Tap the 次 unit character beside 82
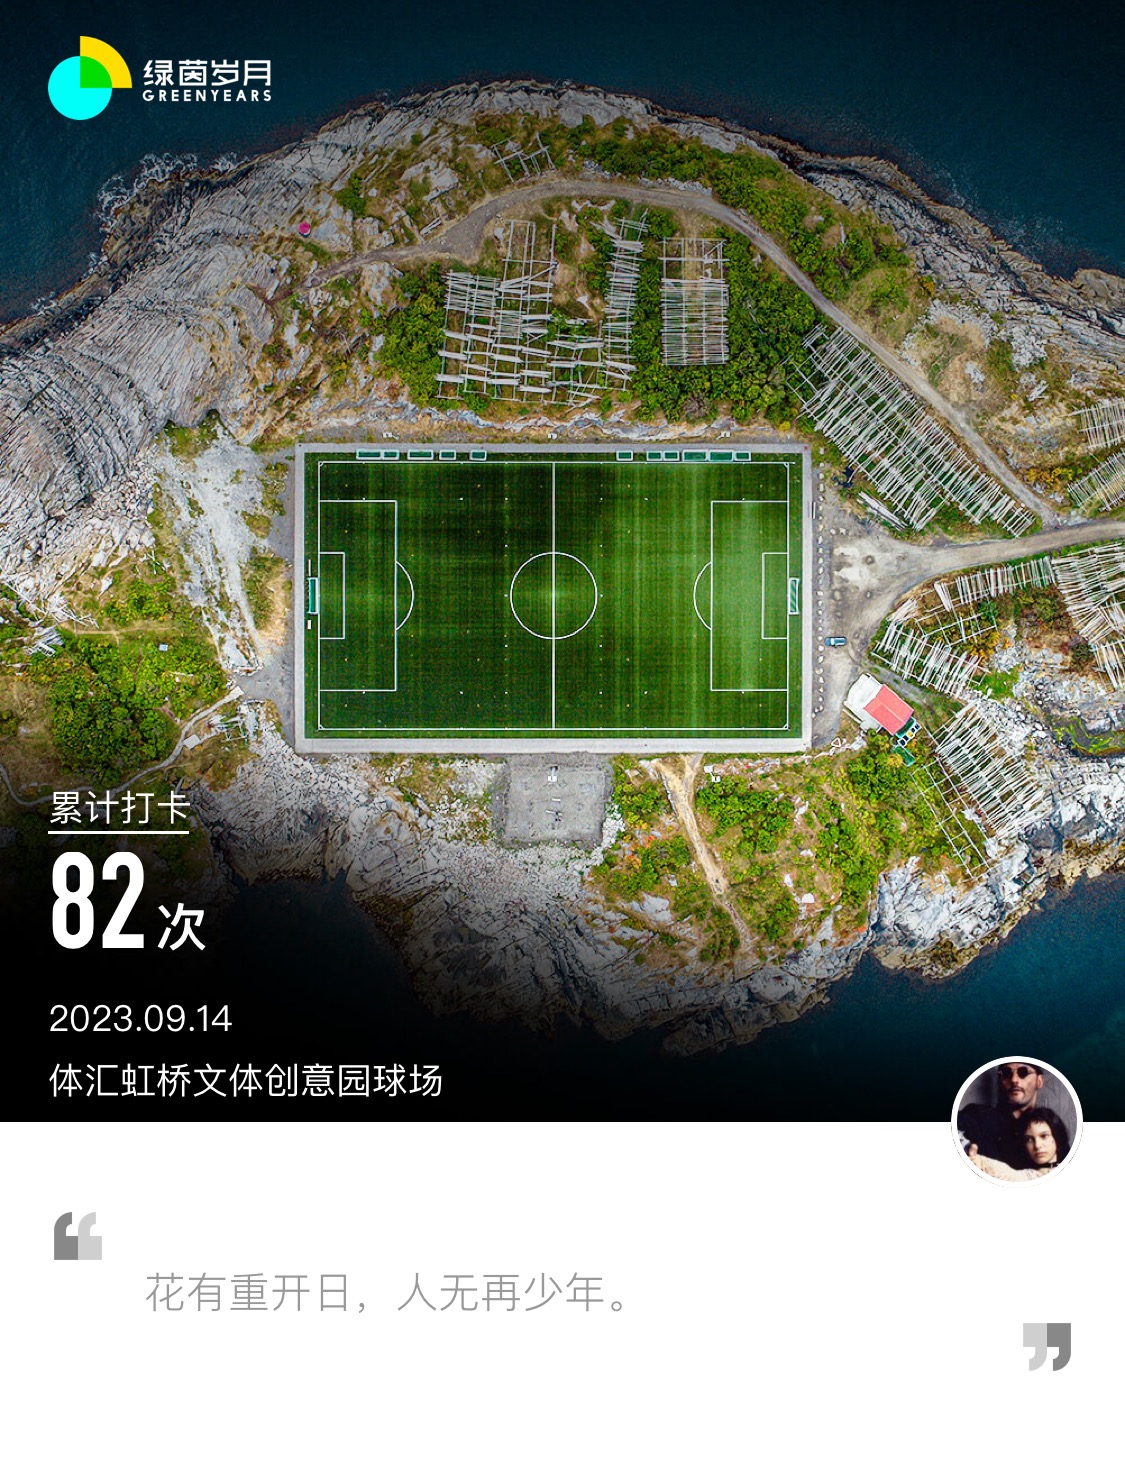Image resolution: width=1125 pixels, height=1461 pixels. [x=181, y=926]
